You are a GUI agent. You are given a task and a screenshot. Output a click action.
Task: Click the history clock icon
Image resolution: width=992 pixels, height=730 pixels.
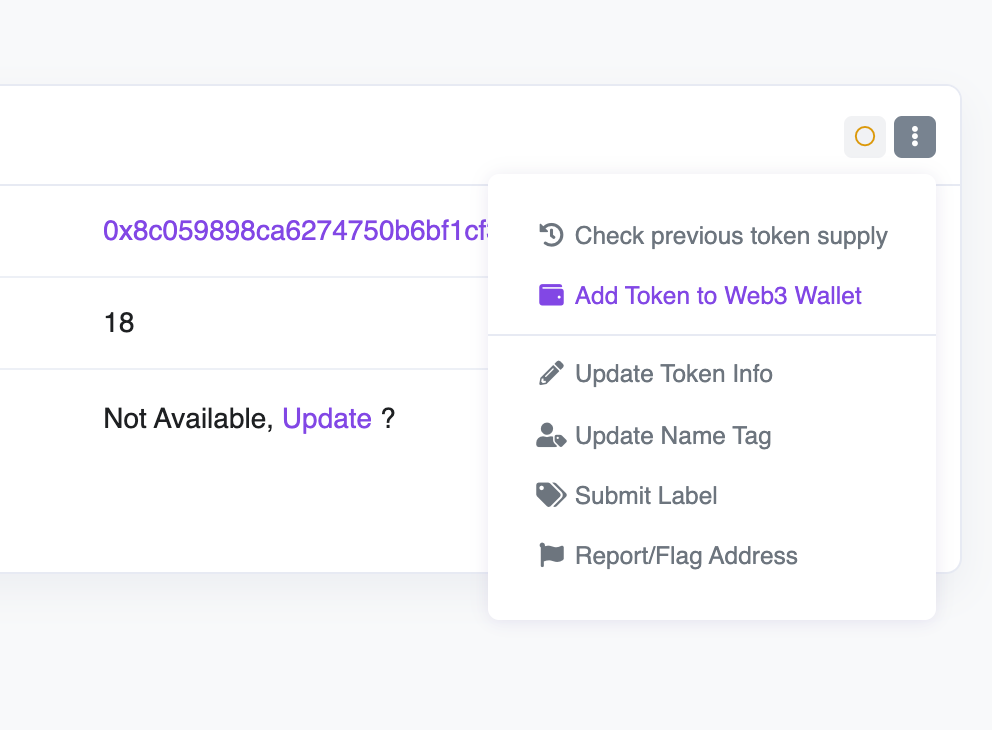click(551, 235)
